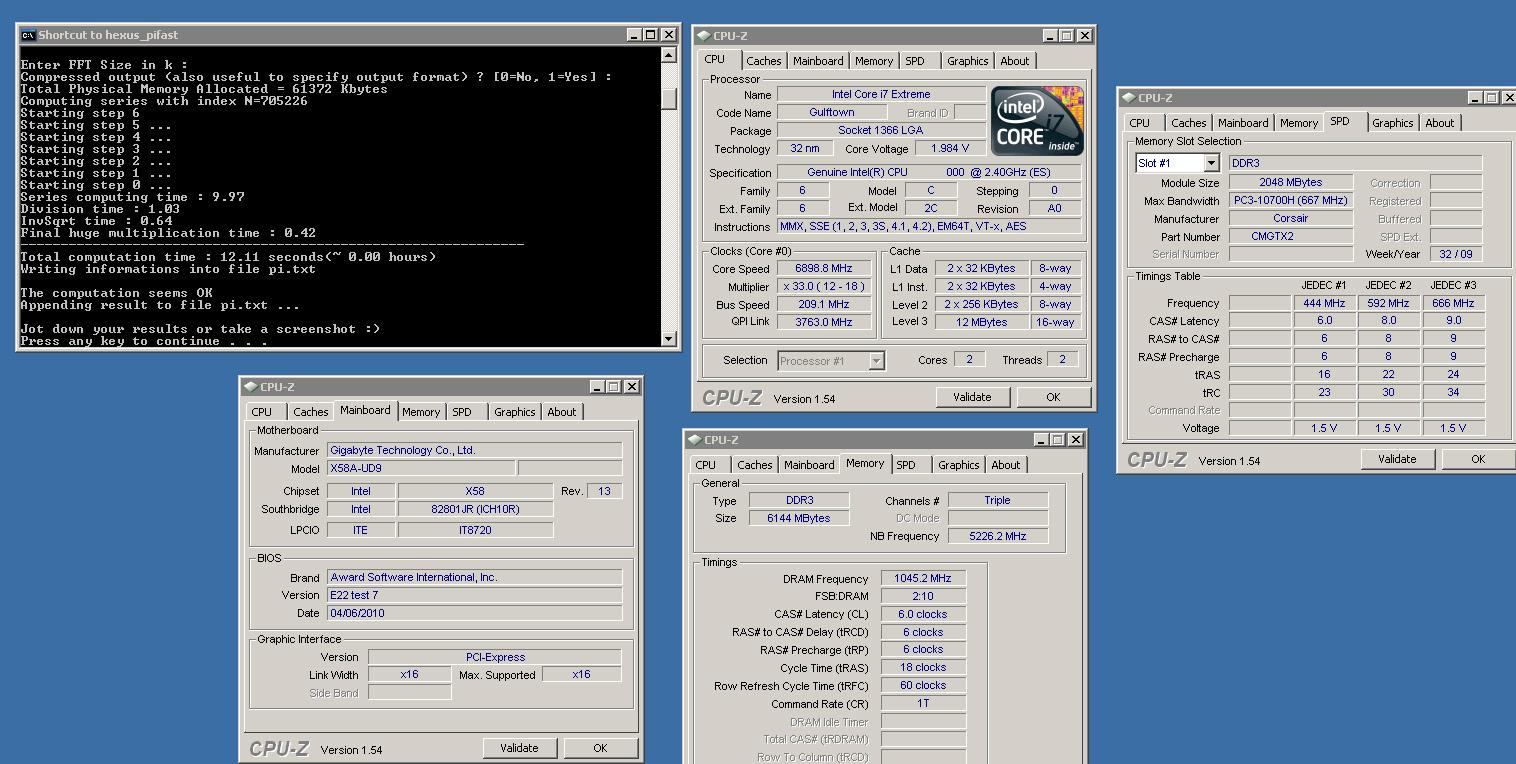Click Validate in CPU window
The height and width of the screenshot is (764, 1516).
[972, 397]
